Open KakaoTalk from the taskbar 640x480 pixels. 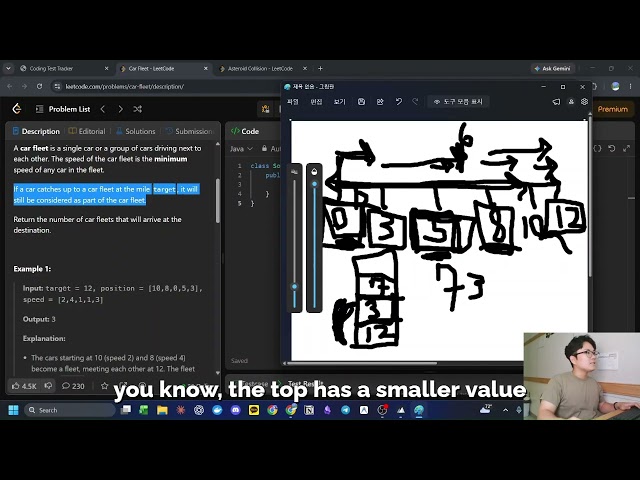pyautogui.click(x=254, y=410)
